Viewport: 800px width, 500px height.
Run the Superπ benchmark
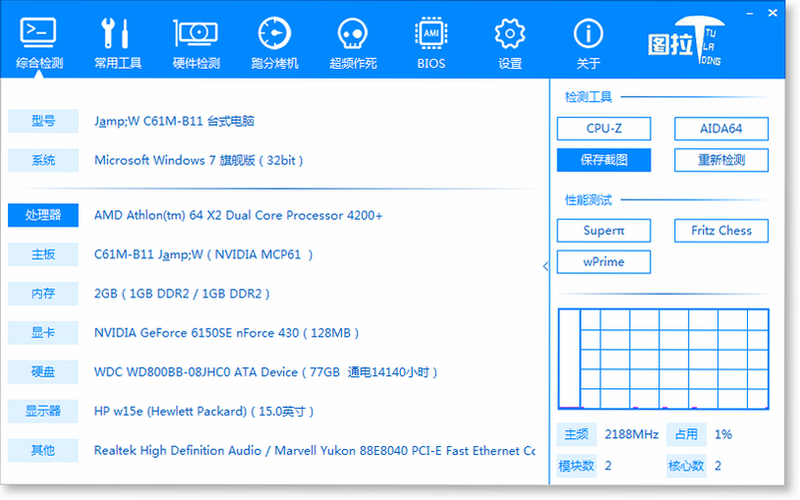pos(604,231)
